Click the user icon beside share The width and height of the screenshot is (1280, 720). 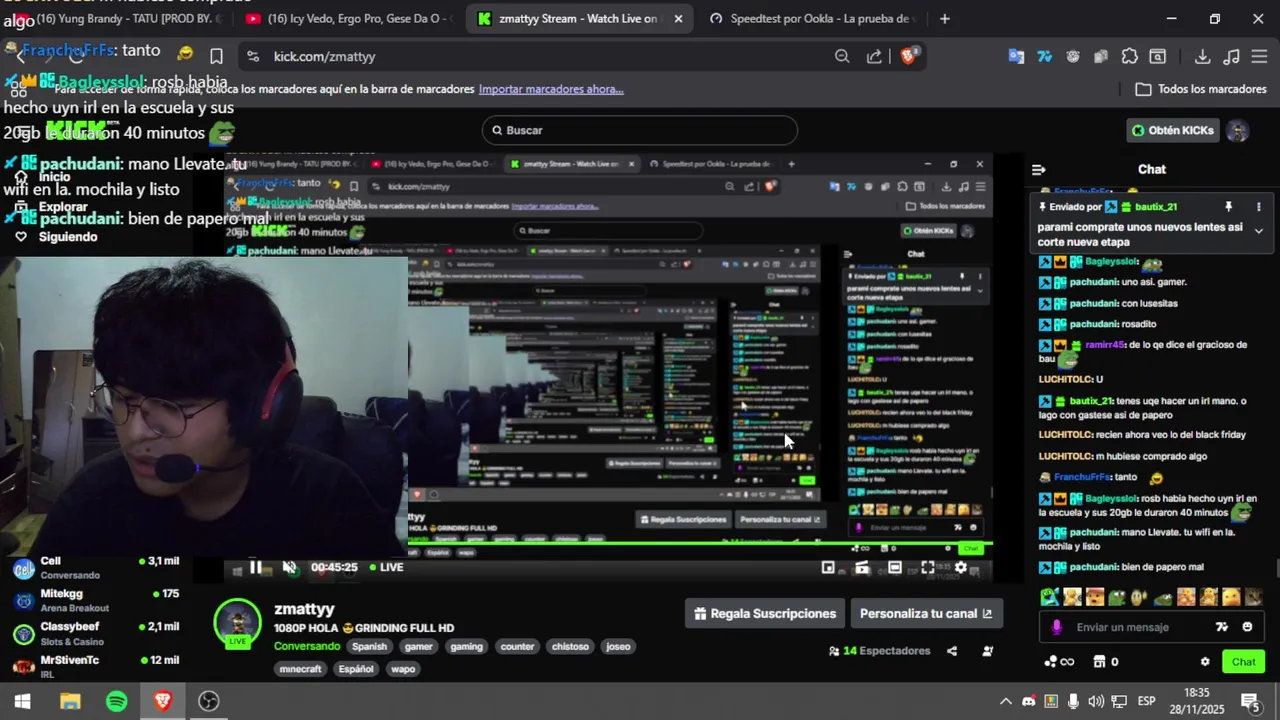[x=988, y=651]
